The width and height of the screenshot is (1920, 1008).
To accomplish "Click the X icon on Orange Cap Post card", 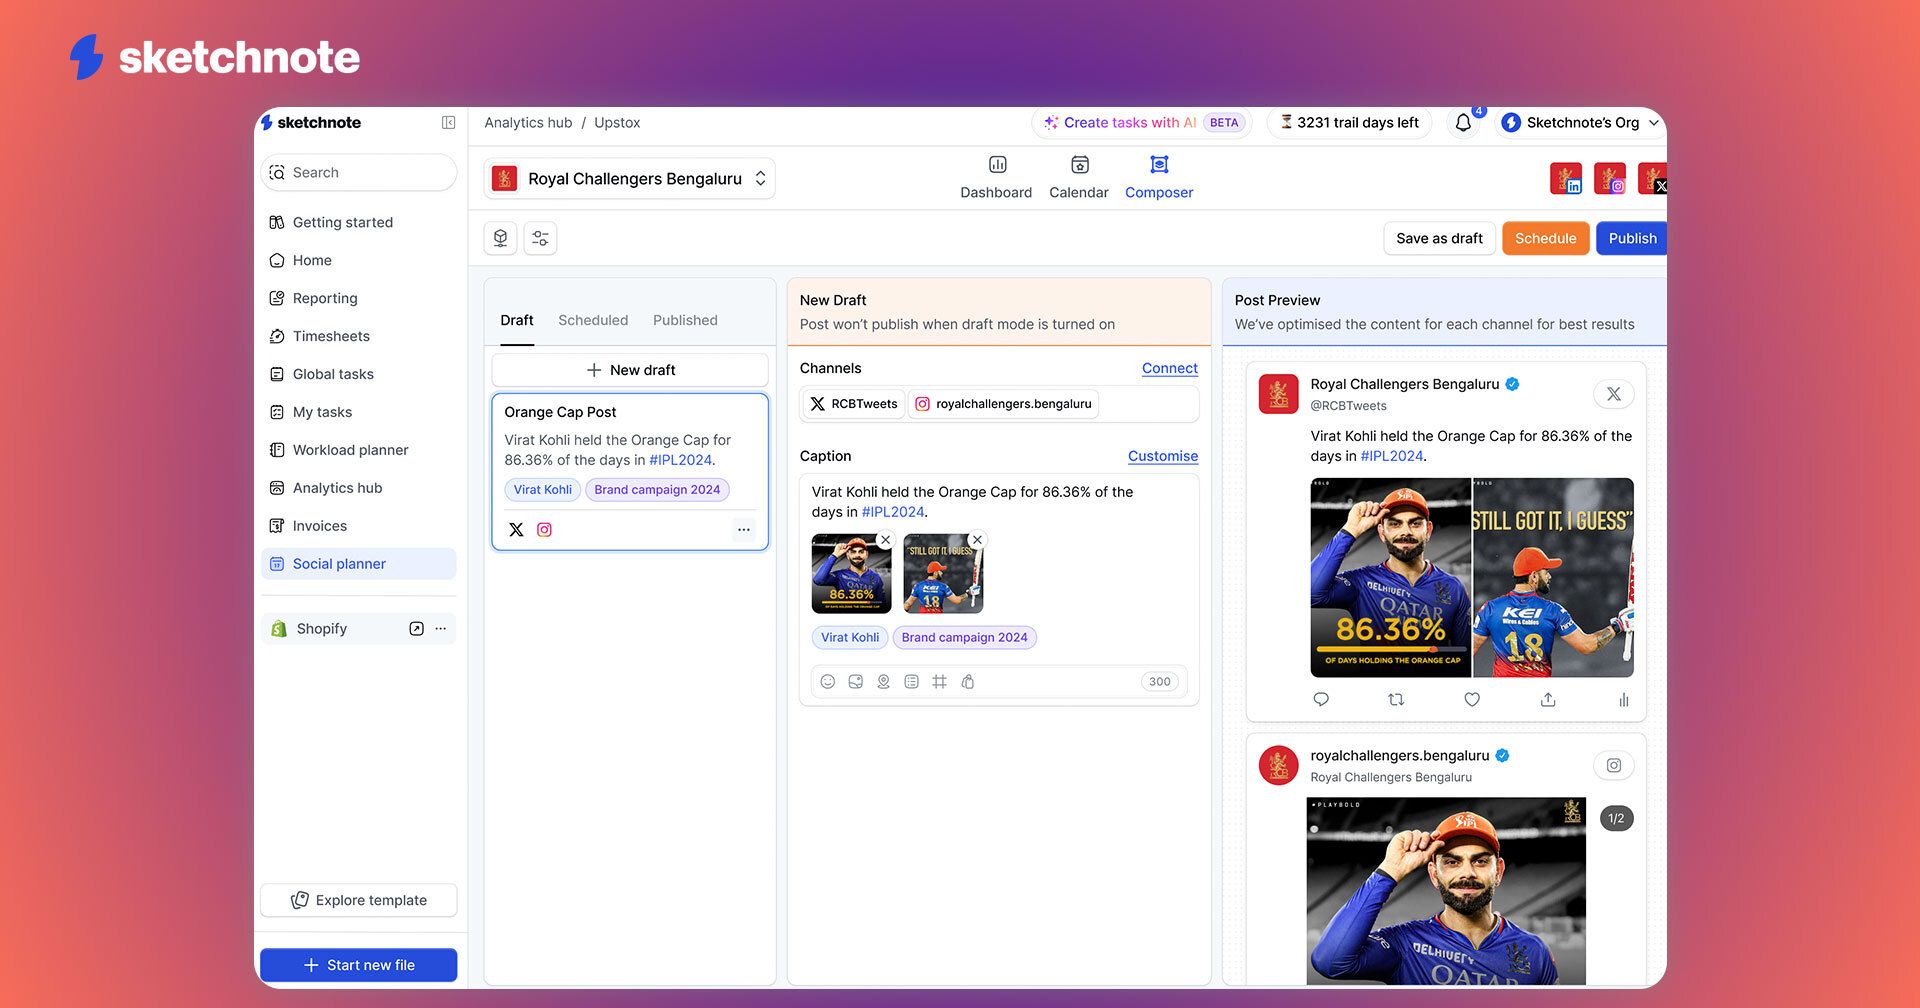I will pos(516,530).
